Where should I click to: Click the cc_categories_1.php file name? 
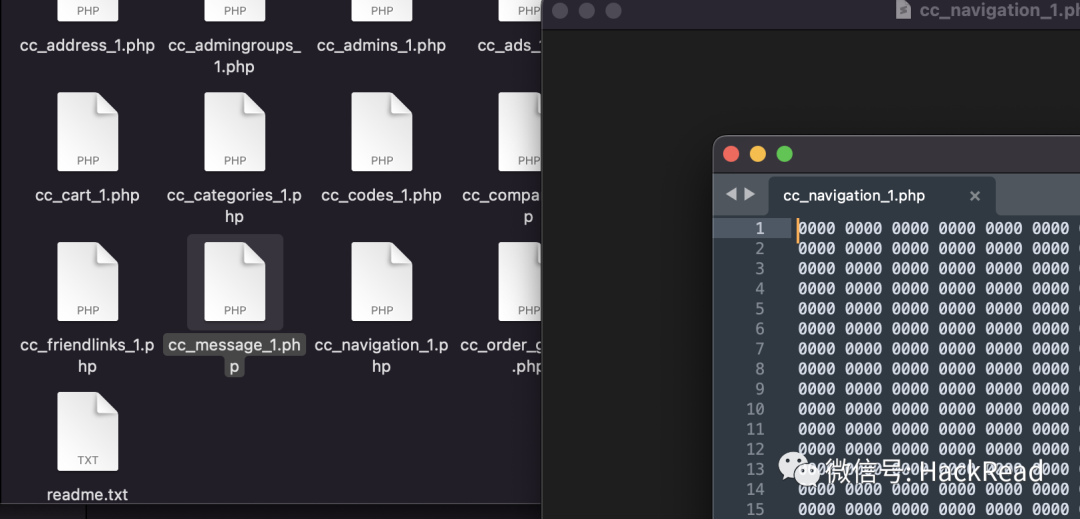click(x=234, y=206)
